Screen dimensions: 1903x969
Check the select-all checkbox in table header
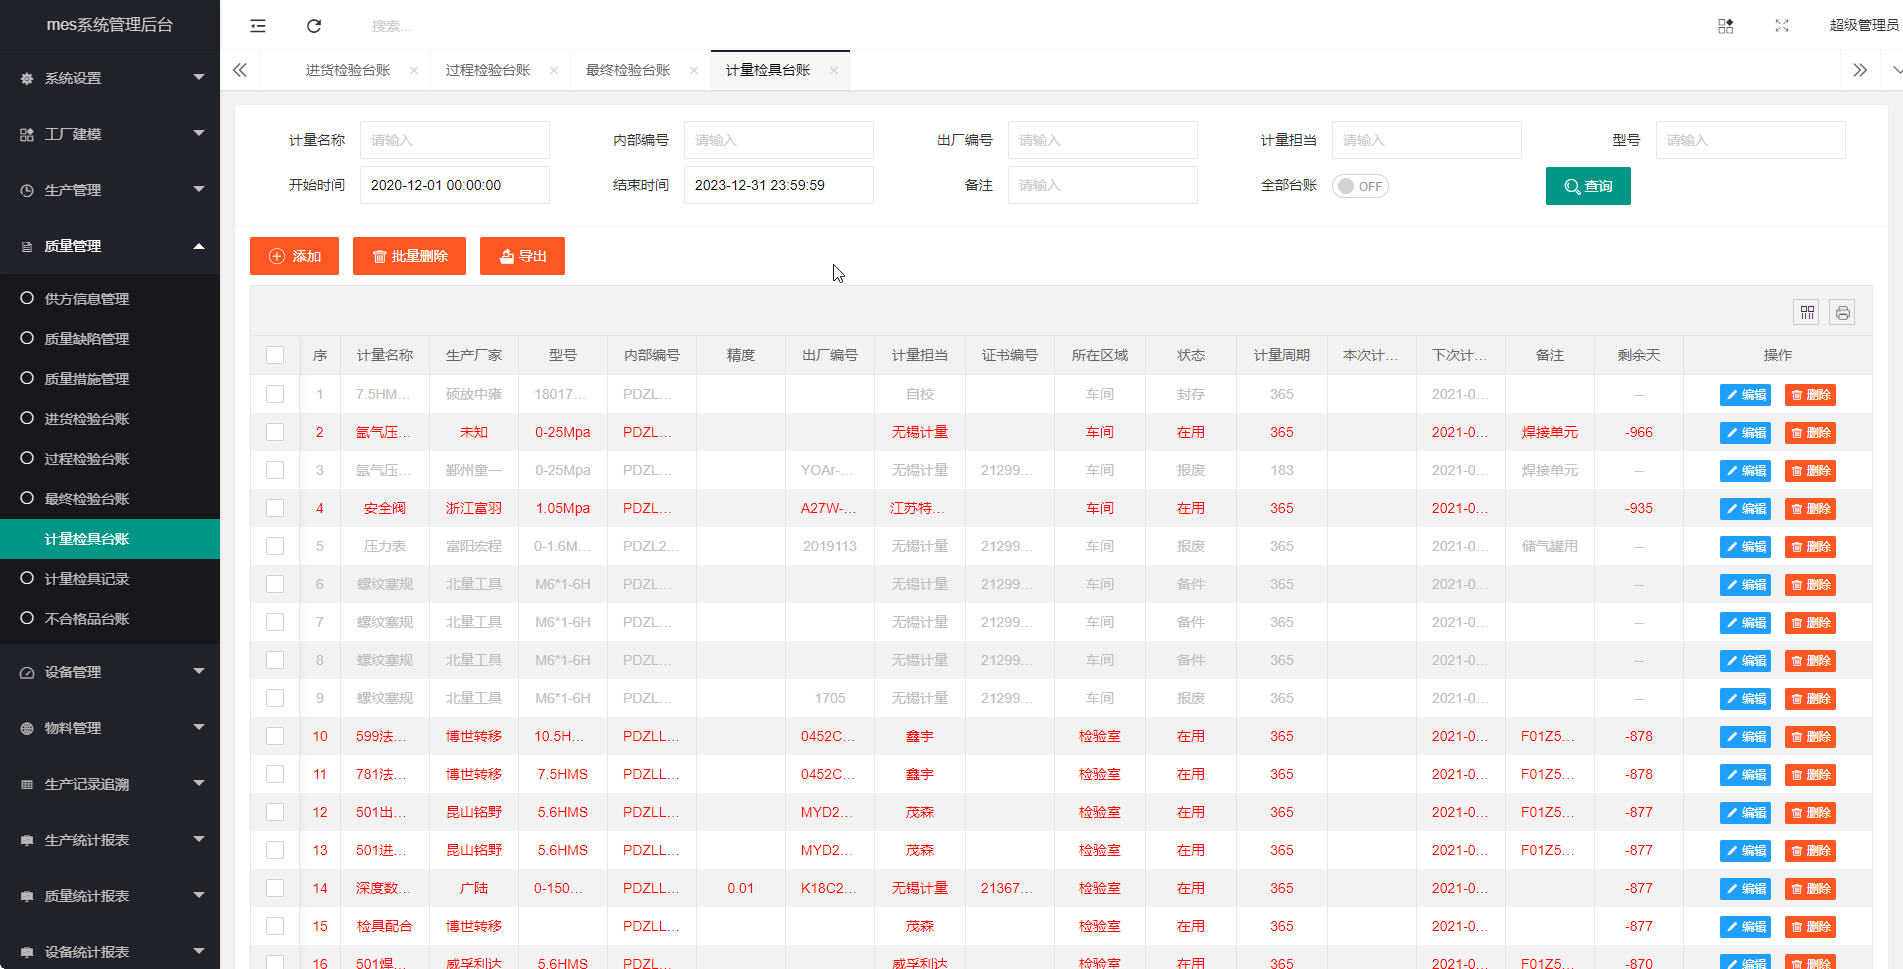click(275, 355)
